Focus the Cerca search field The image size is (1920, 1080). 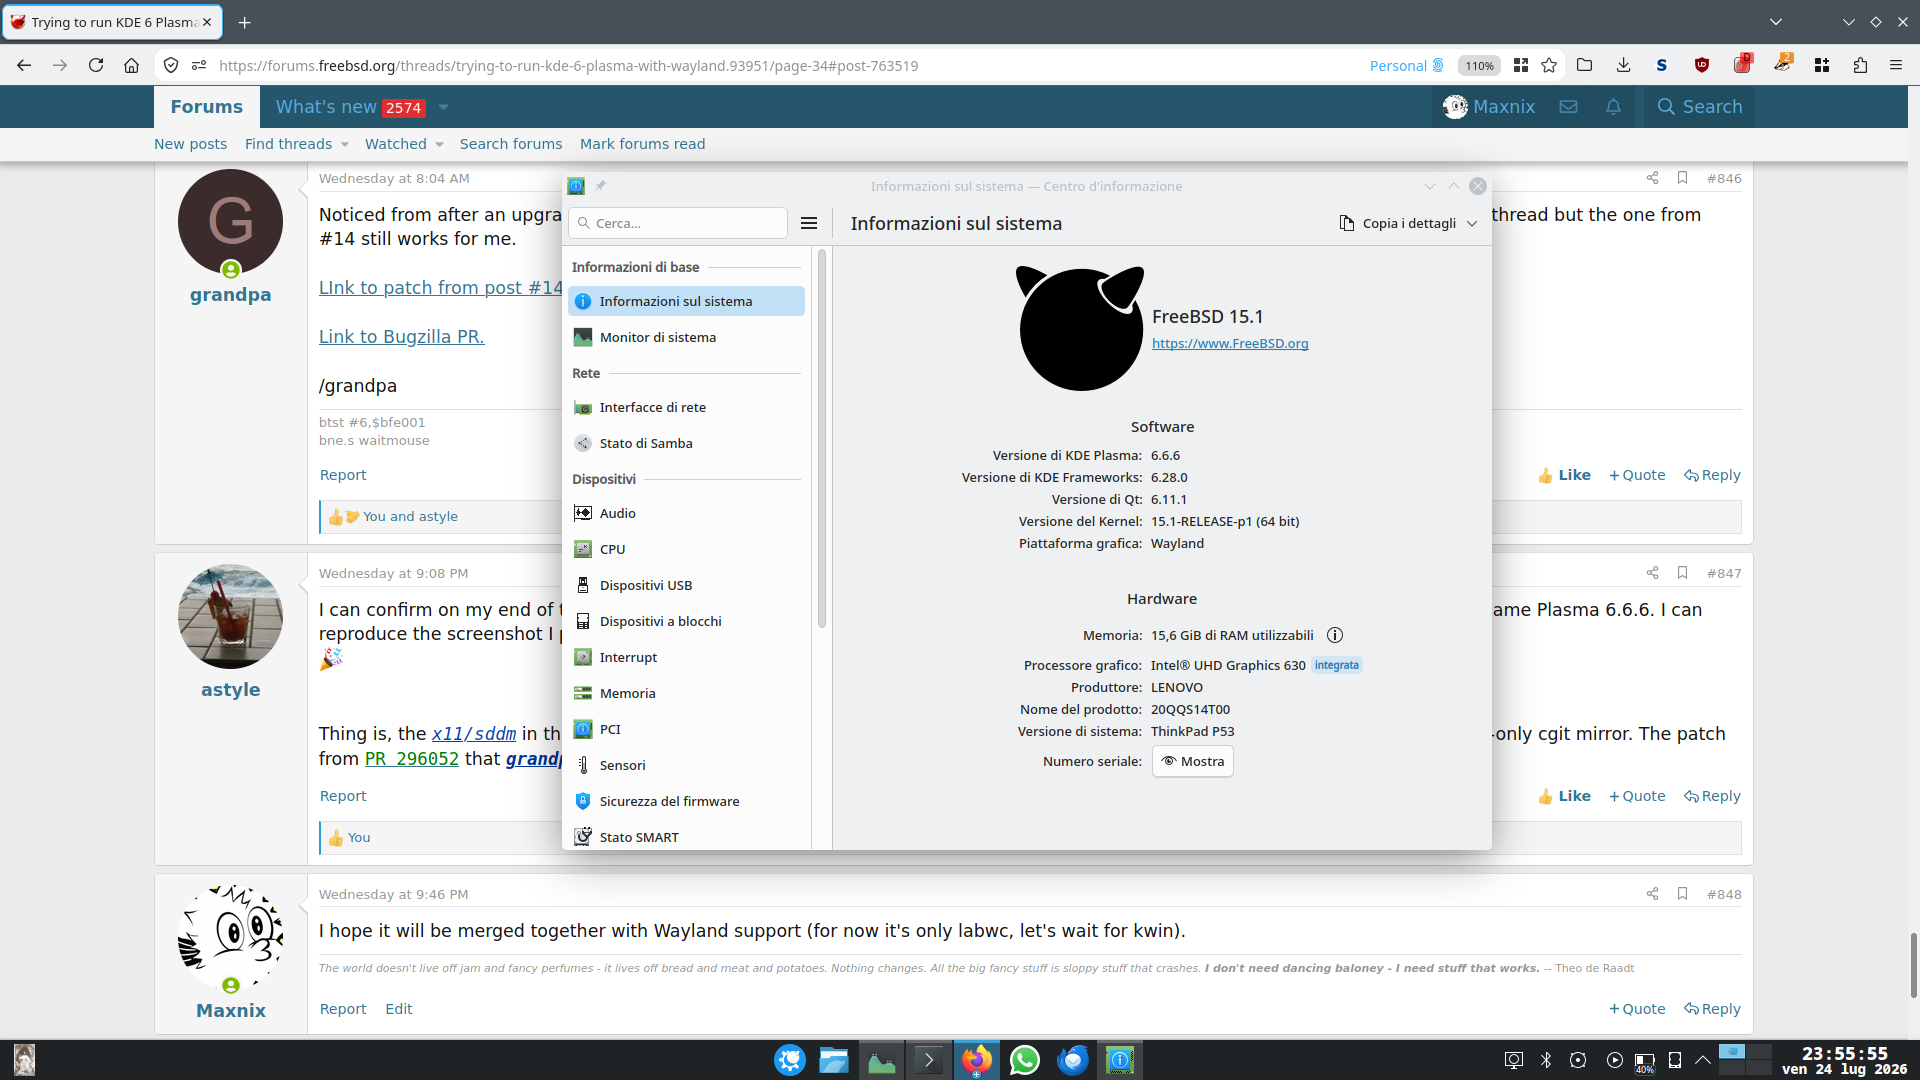pyautogui.click(x=678, y=223)
